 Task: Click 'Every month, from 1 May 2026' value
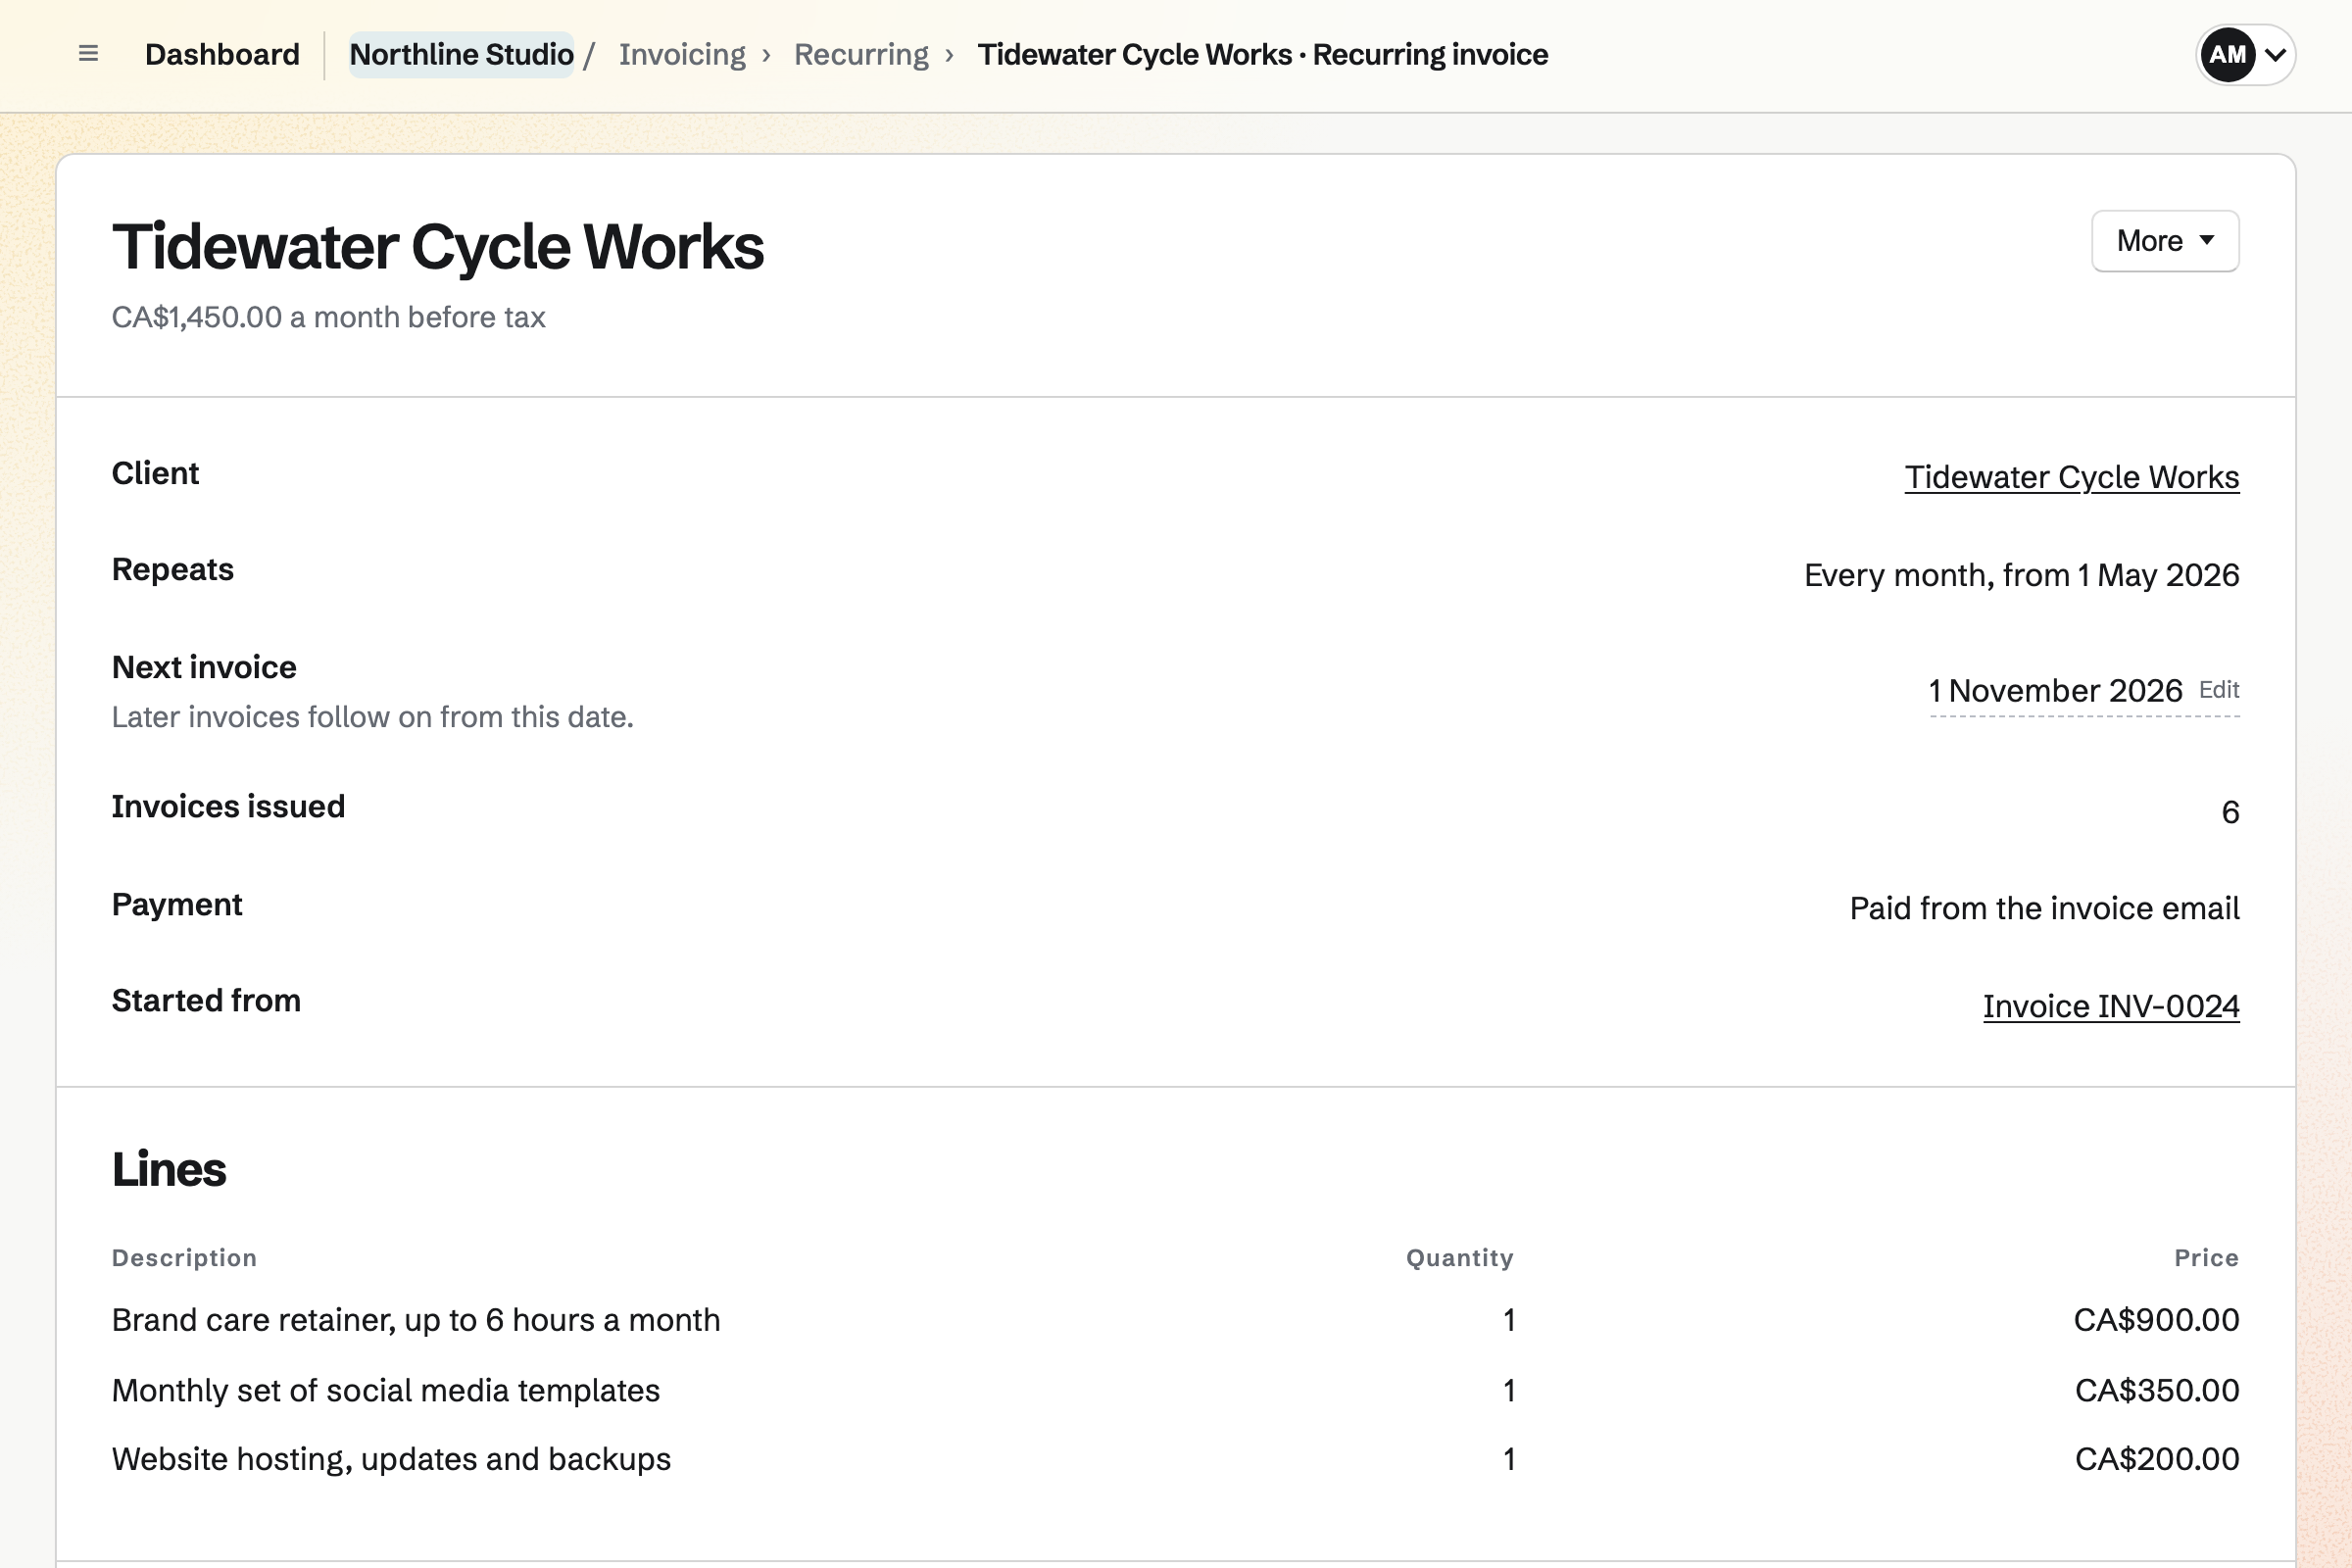point(2021,575)
